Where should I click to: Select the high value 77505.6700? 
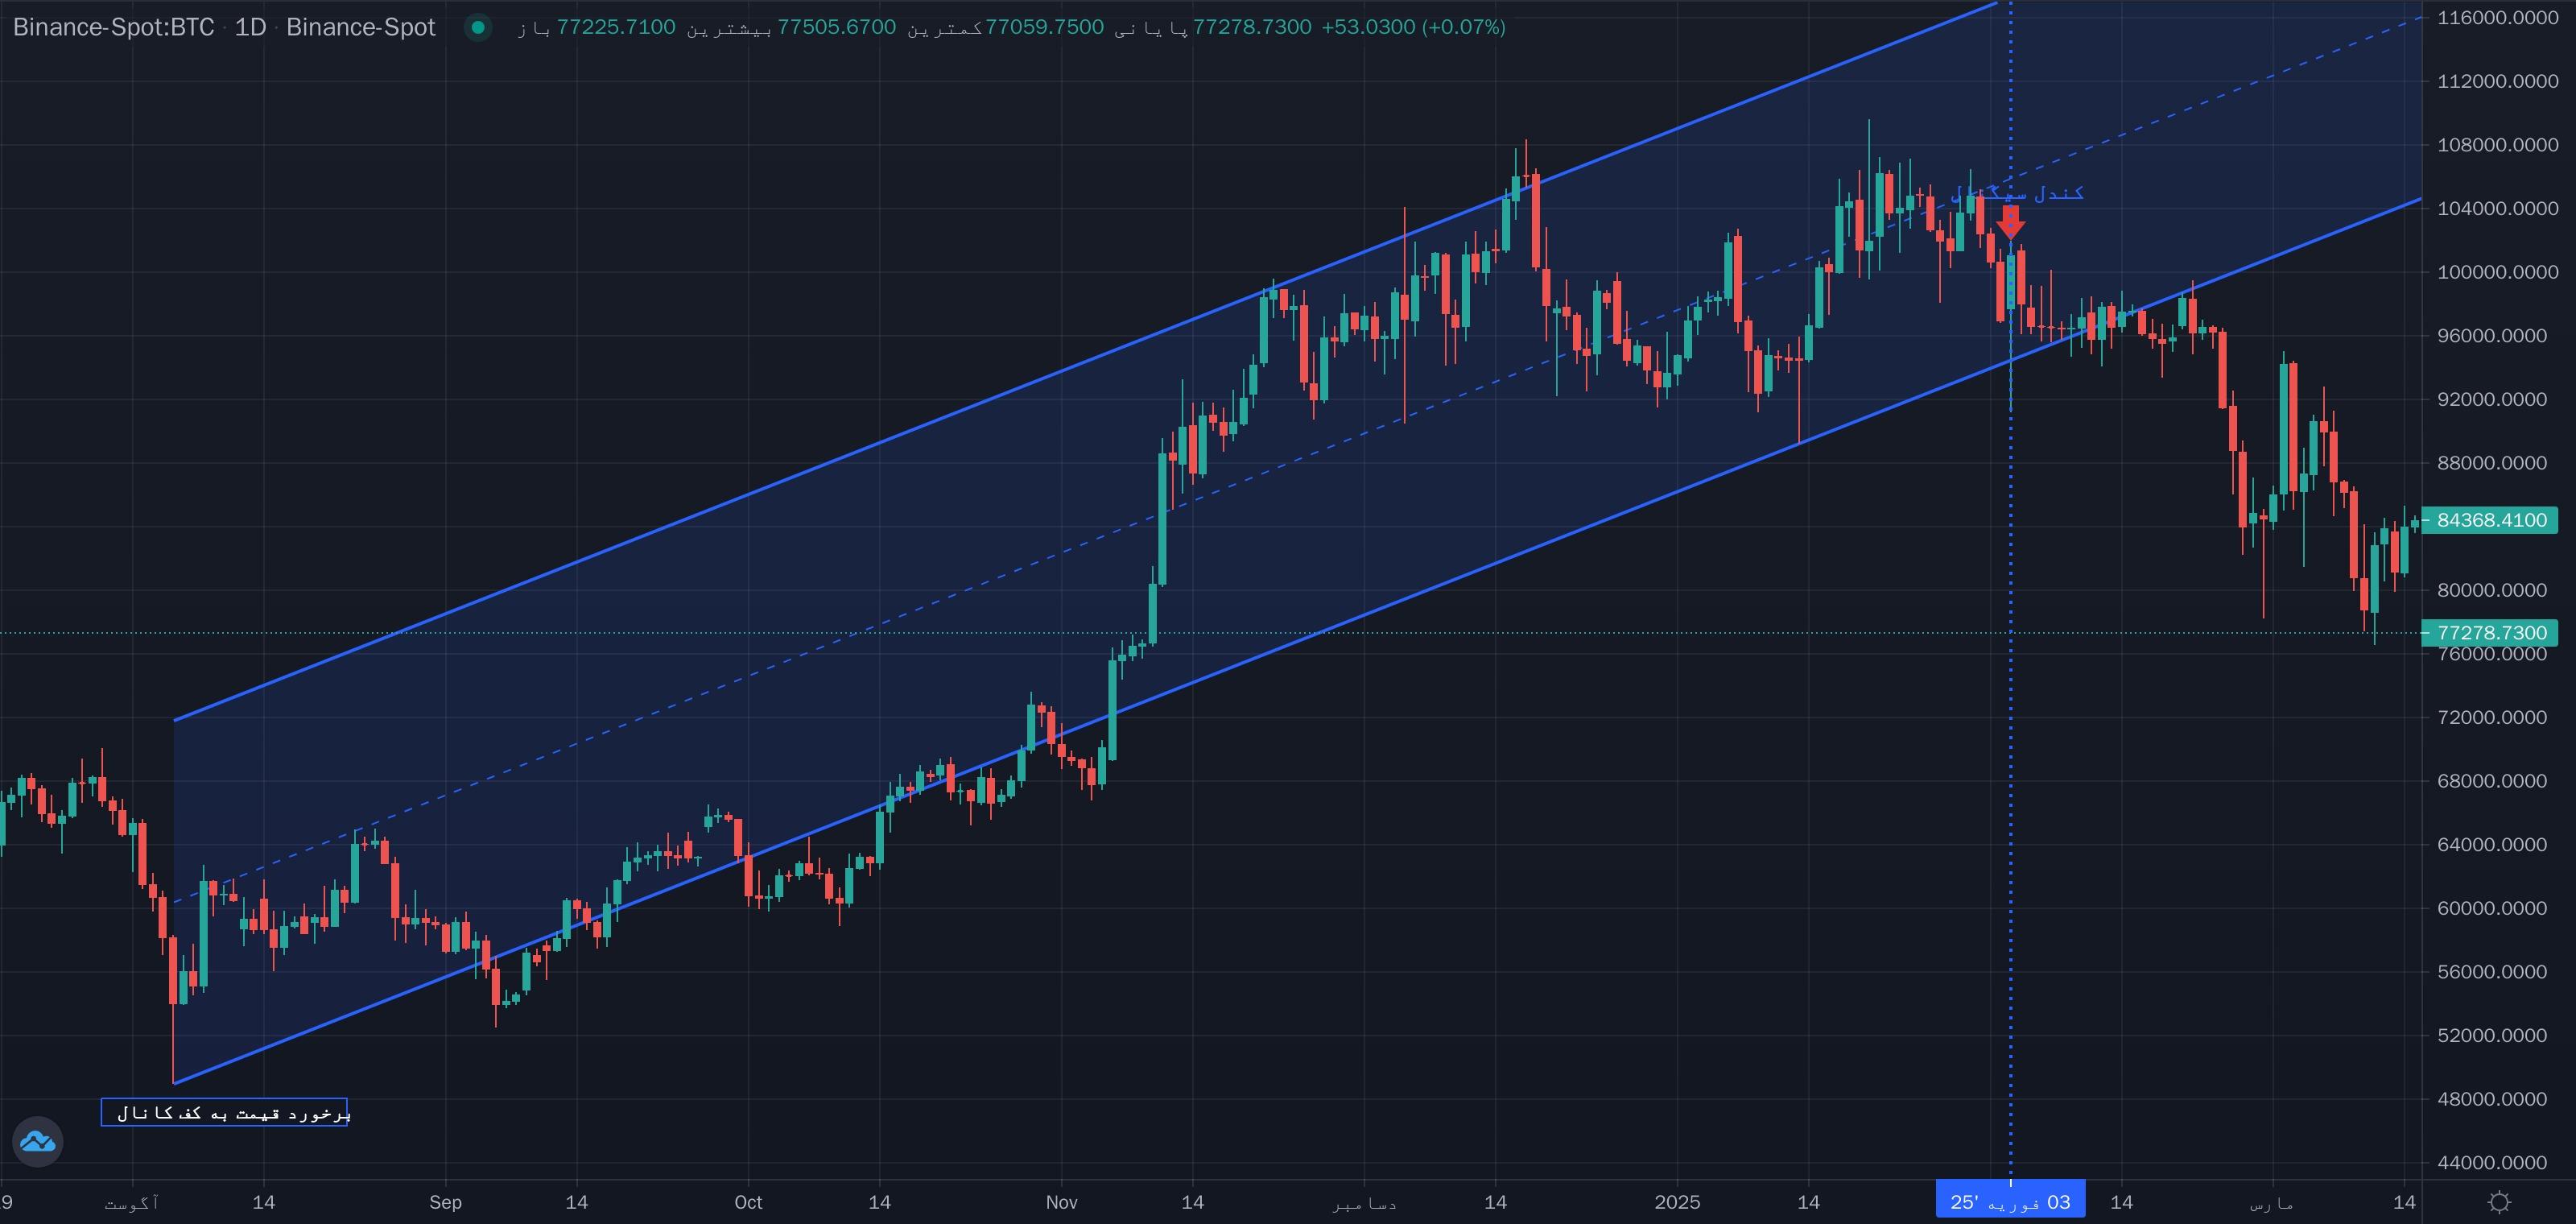[x=837, y=27]
